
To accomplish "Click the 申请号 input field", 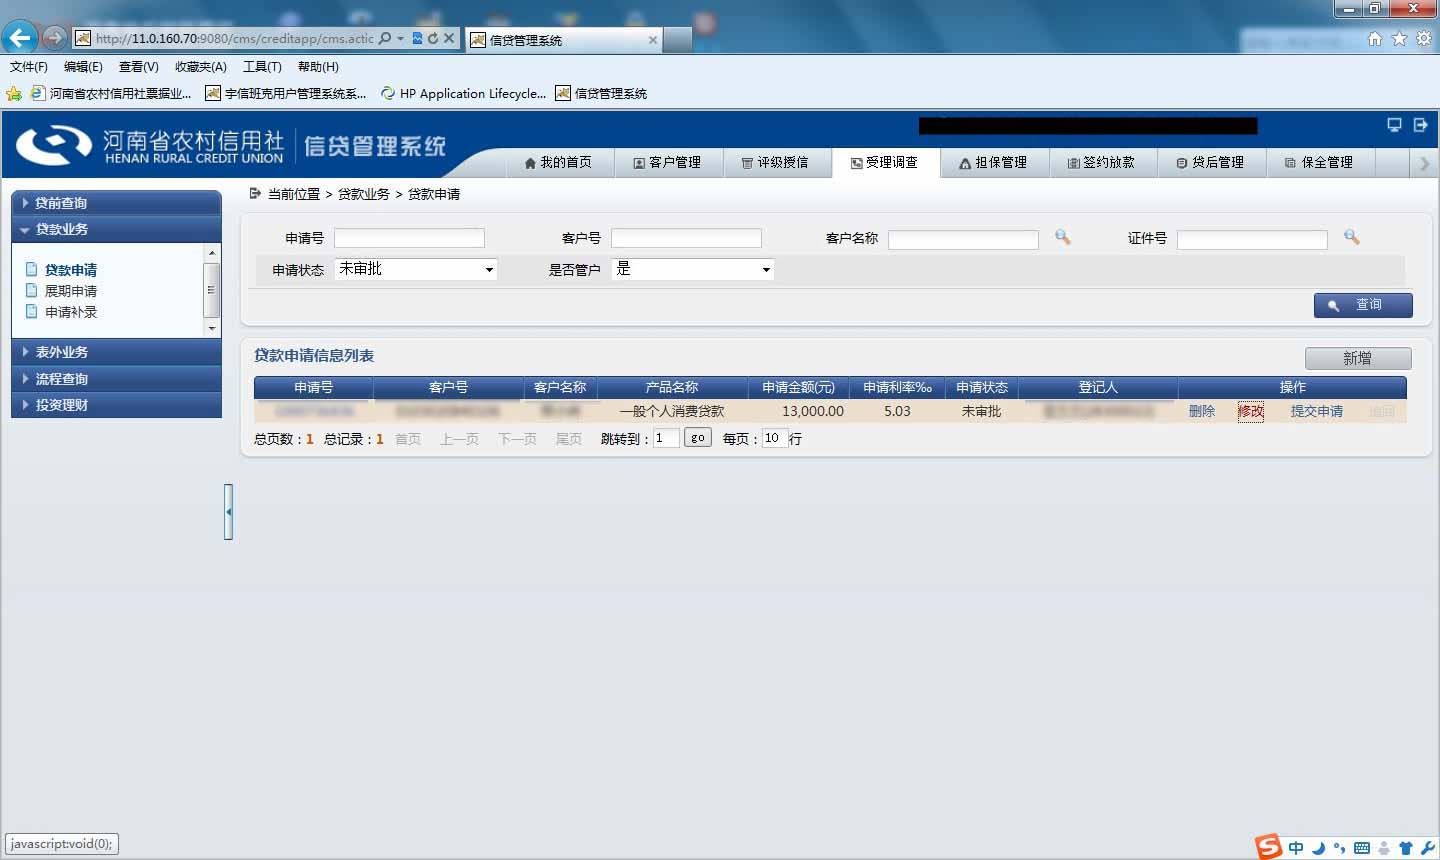I will 409,238.
